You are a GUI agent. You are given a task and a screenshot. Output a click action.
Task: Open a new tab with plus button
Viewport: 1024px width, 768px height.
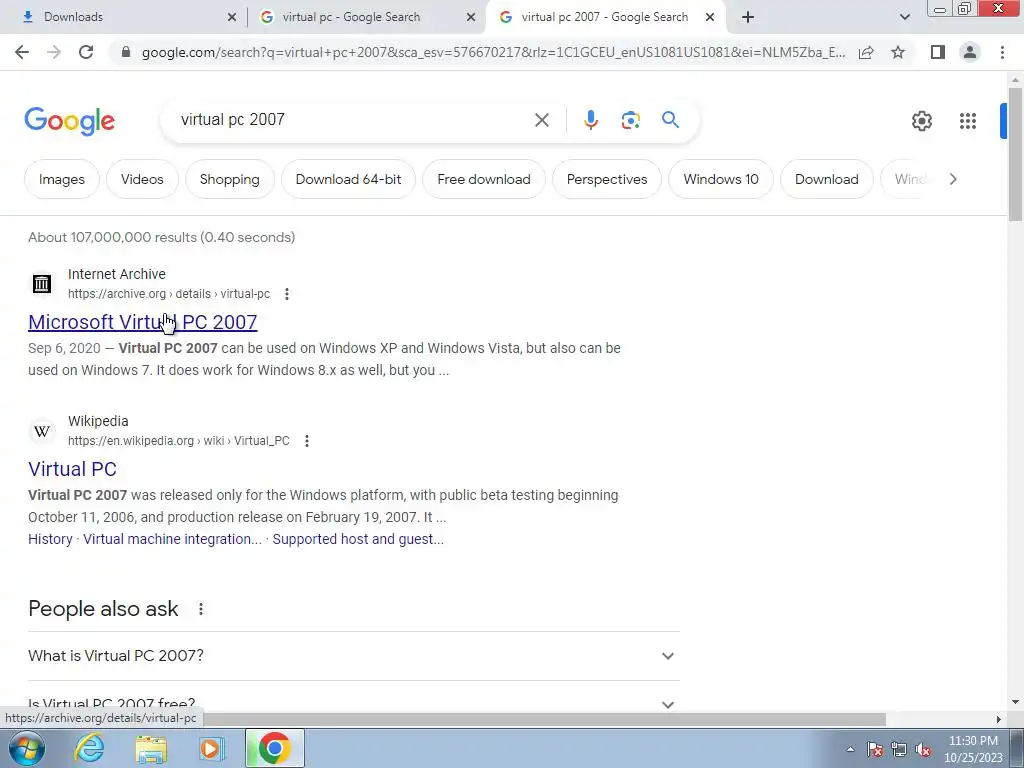click(x=748, y=17)
